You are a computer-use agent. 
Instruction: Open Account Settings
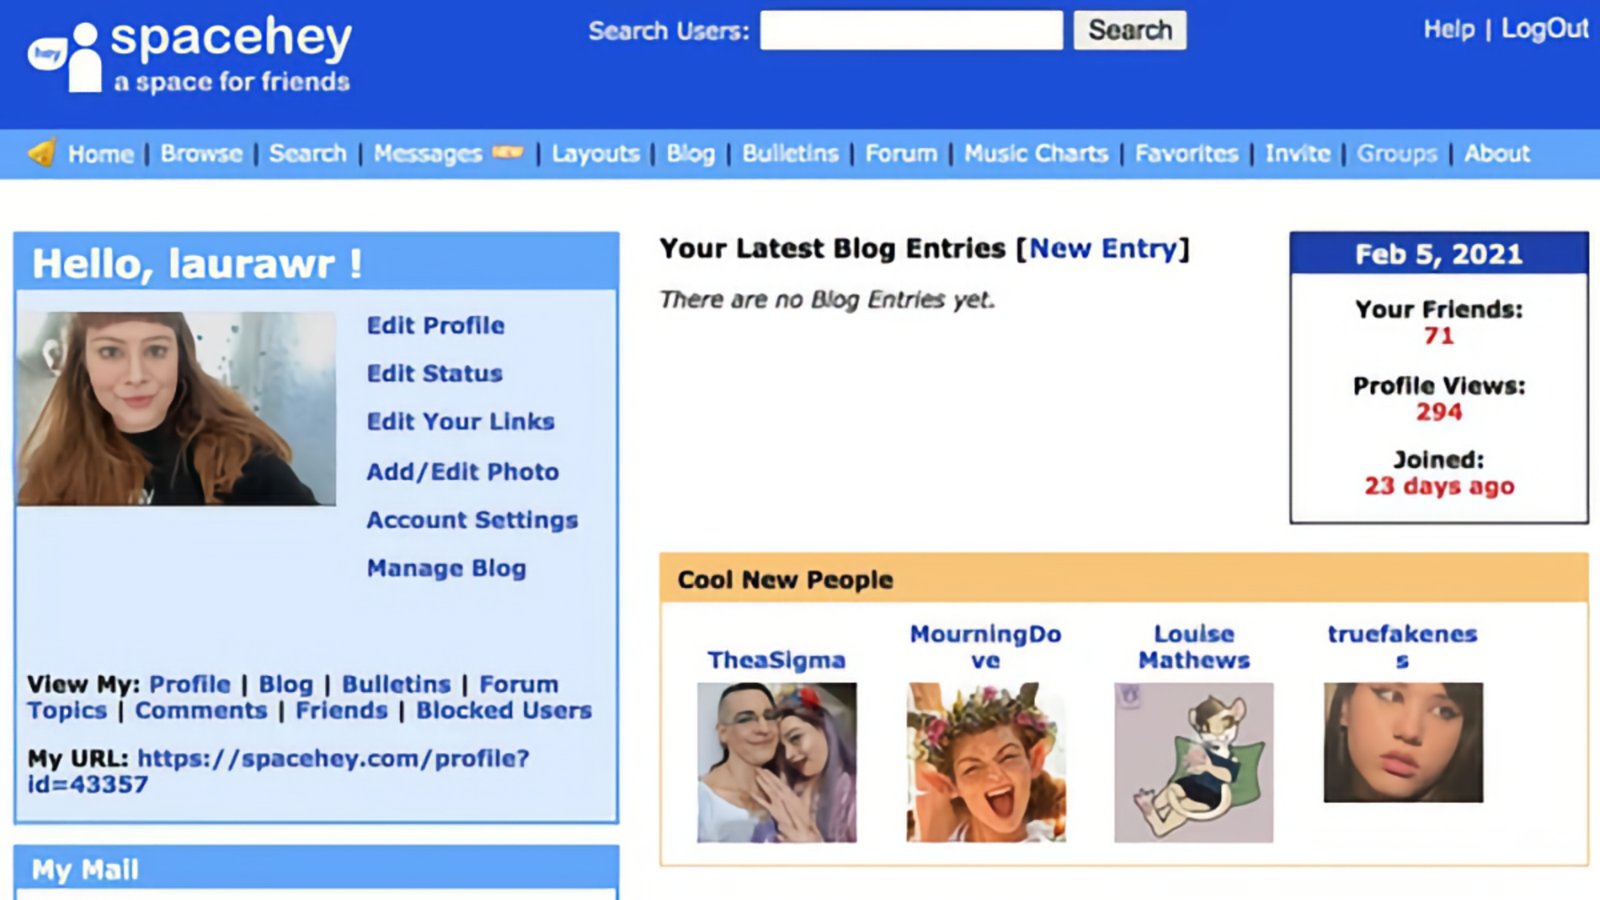tap(471, 520)
